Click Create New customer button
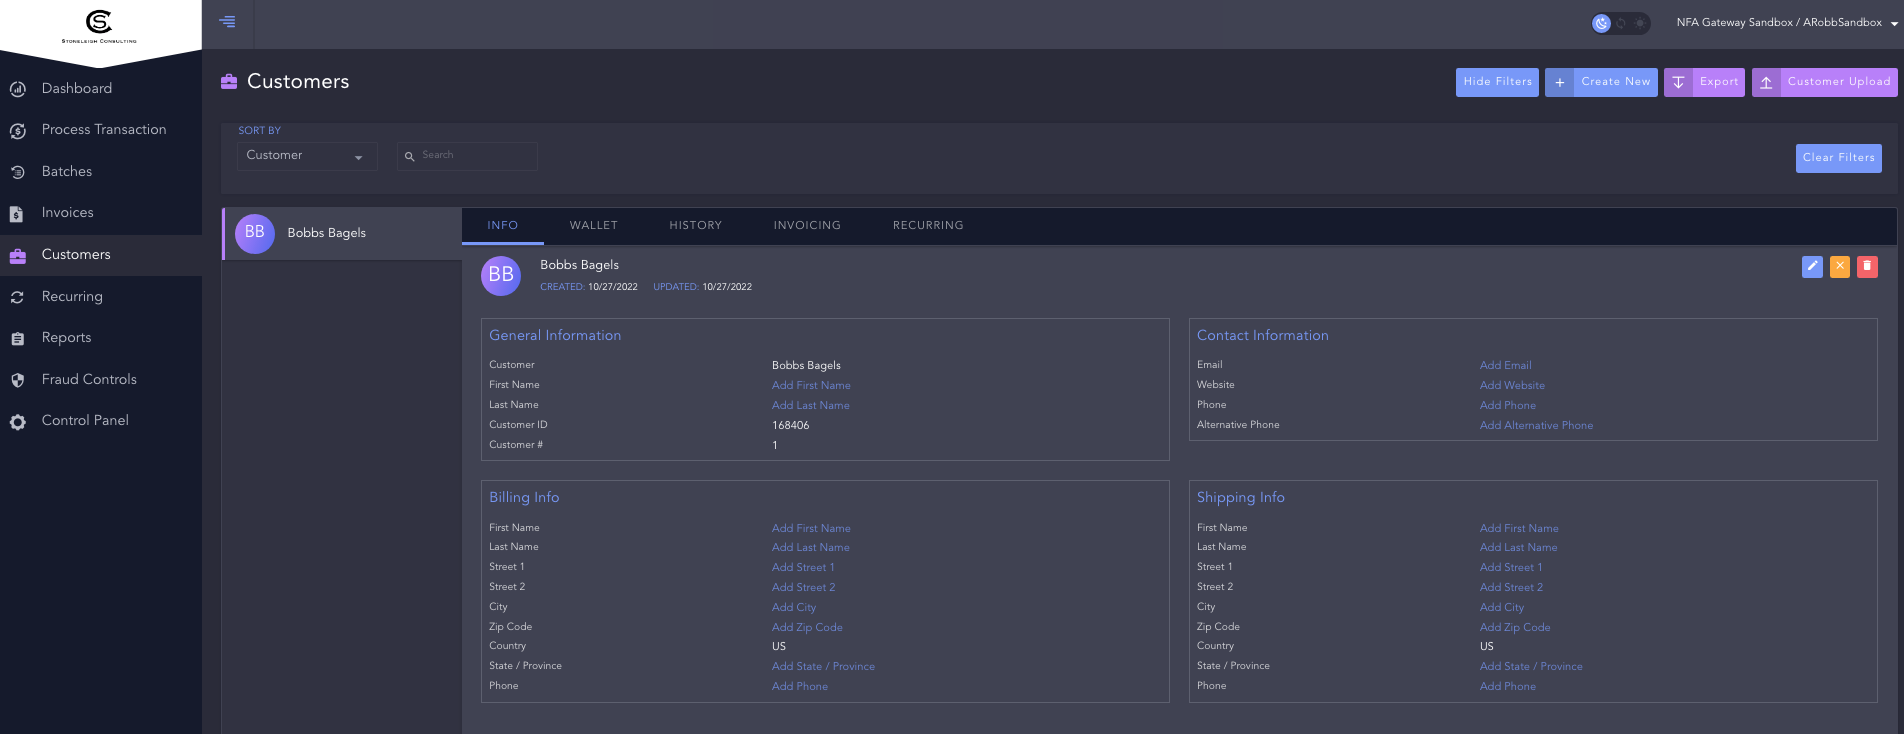This screenshot has height=734, width=1904. [x=1601, y=82]
